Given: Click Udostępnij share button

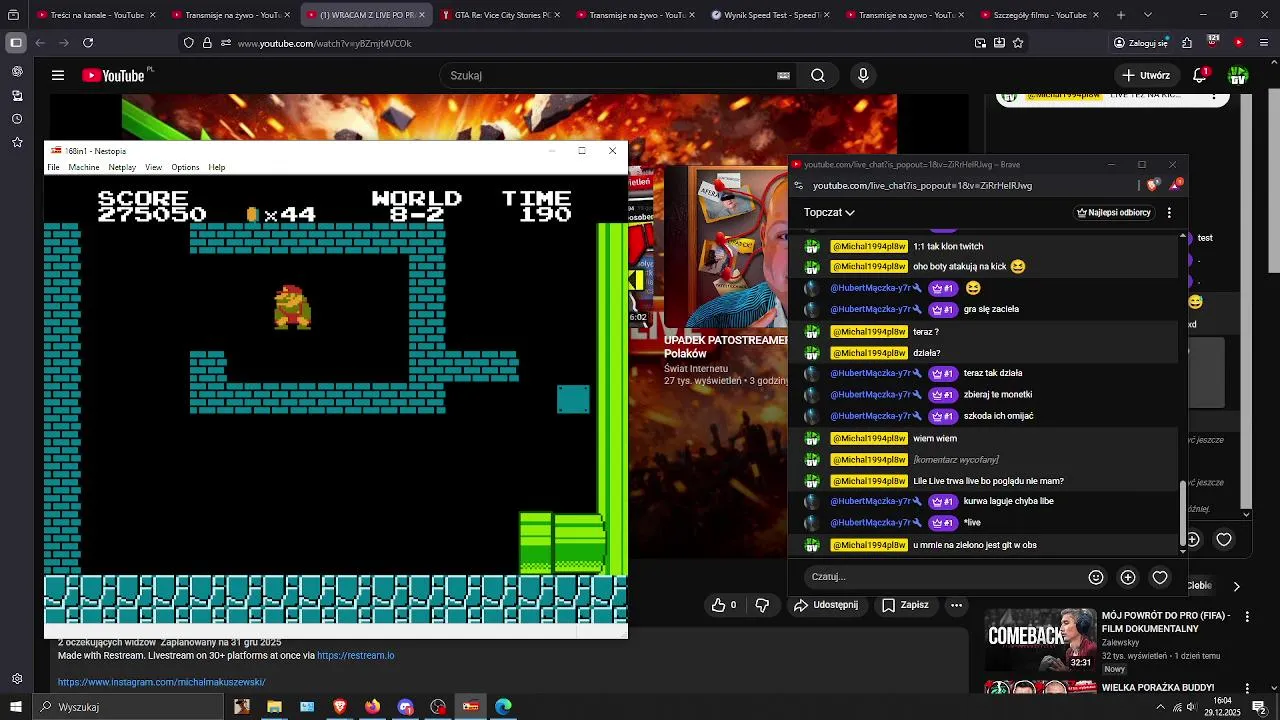Looking at the screenshot, I should (x=826, y=605).
